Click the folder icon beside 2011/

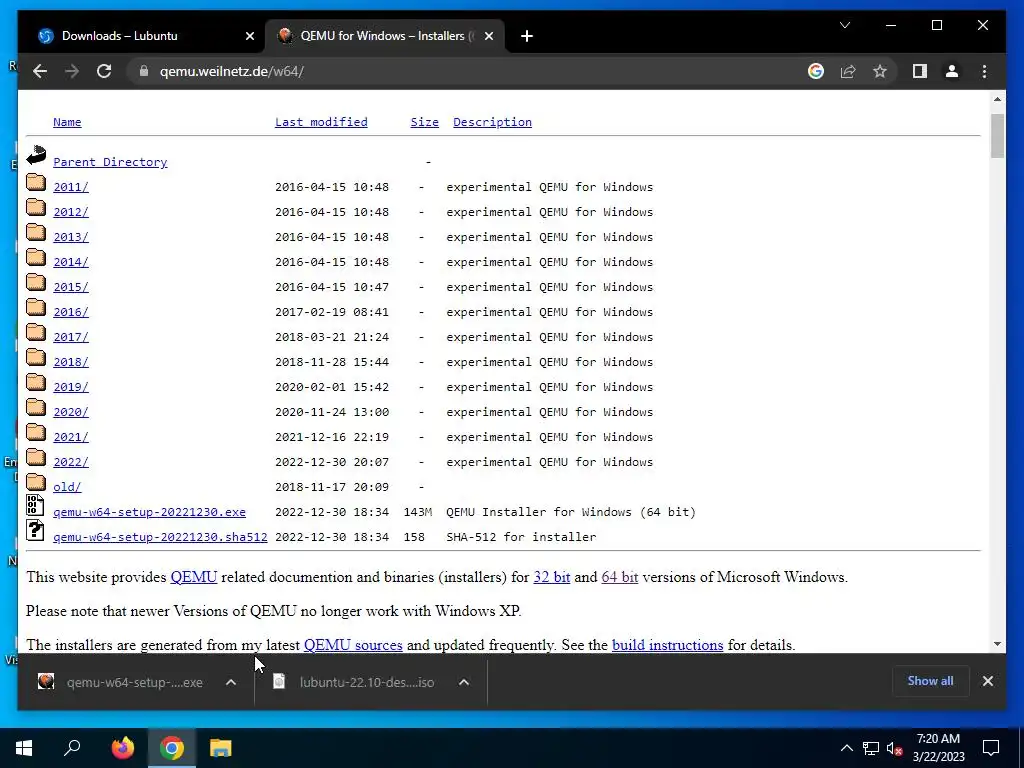[36, 182]
